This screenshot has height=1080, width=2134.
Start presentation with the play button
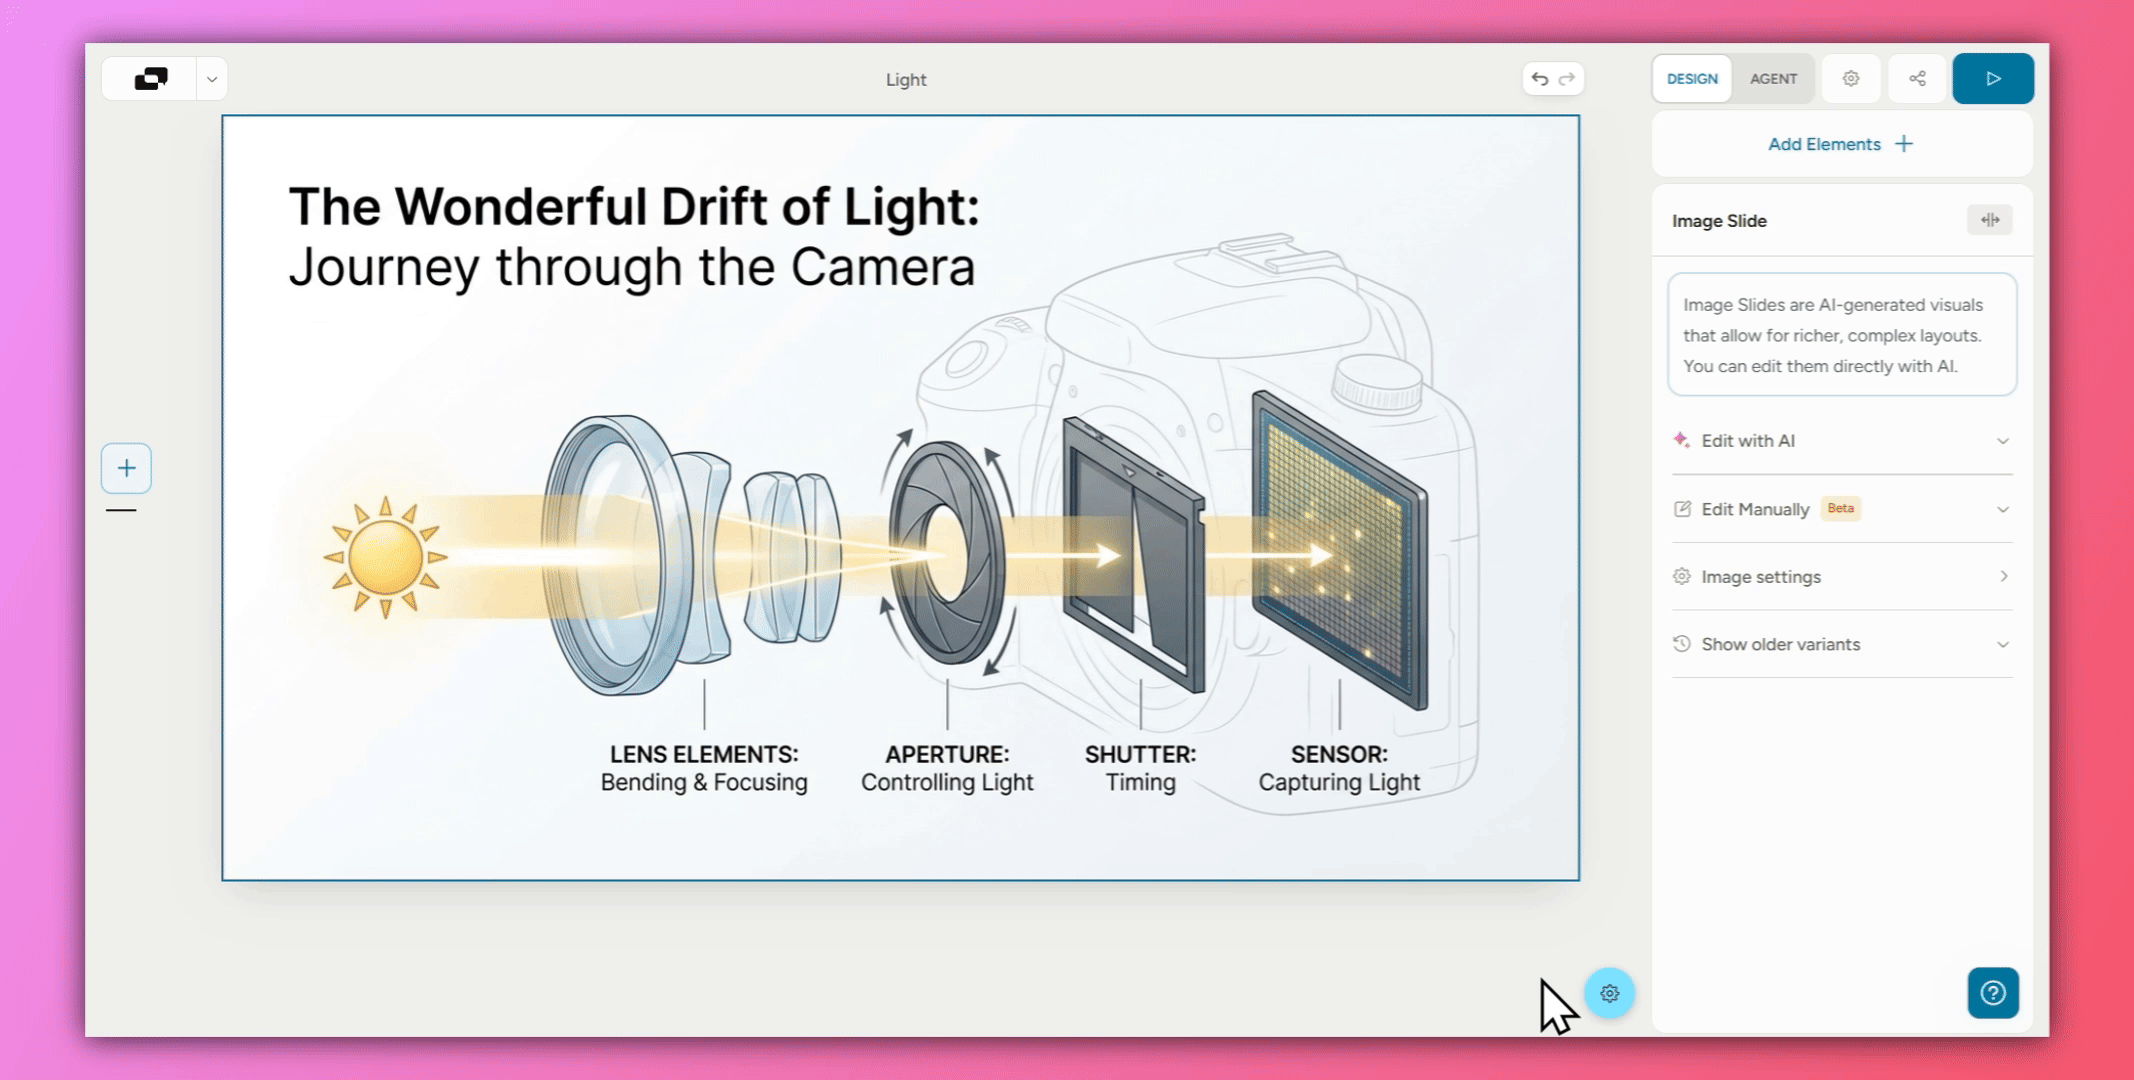[1992, 79]
